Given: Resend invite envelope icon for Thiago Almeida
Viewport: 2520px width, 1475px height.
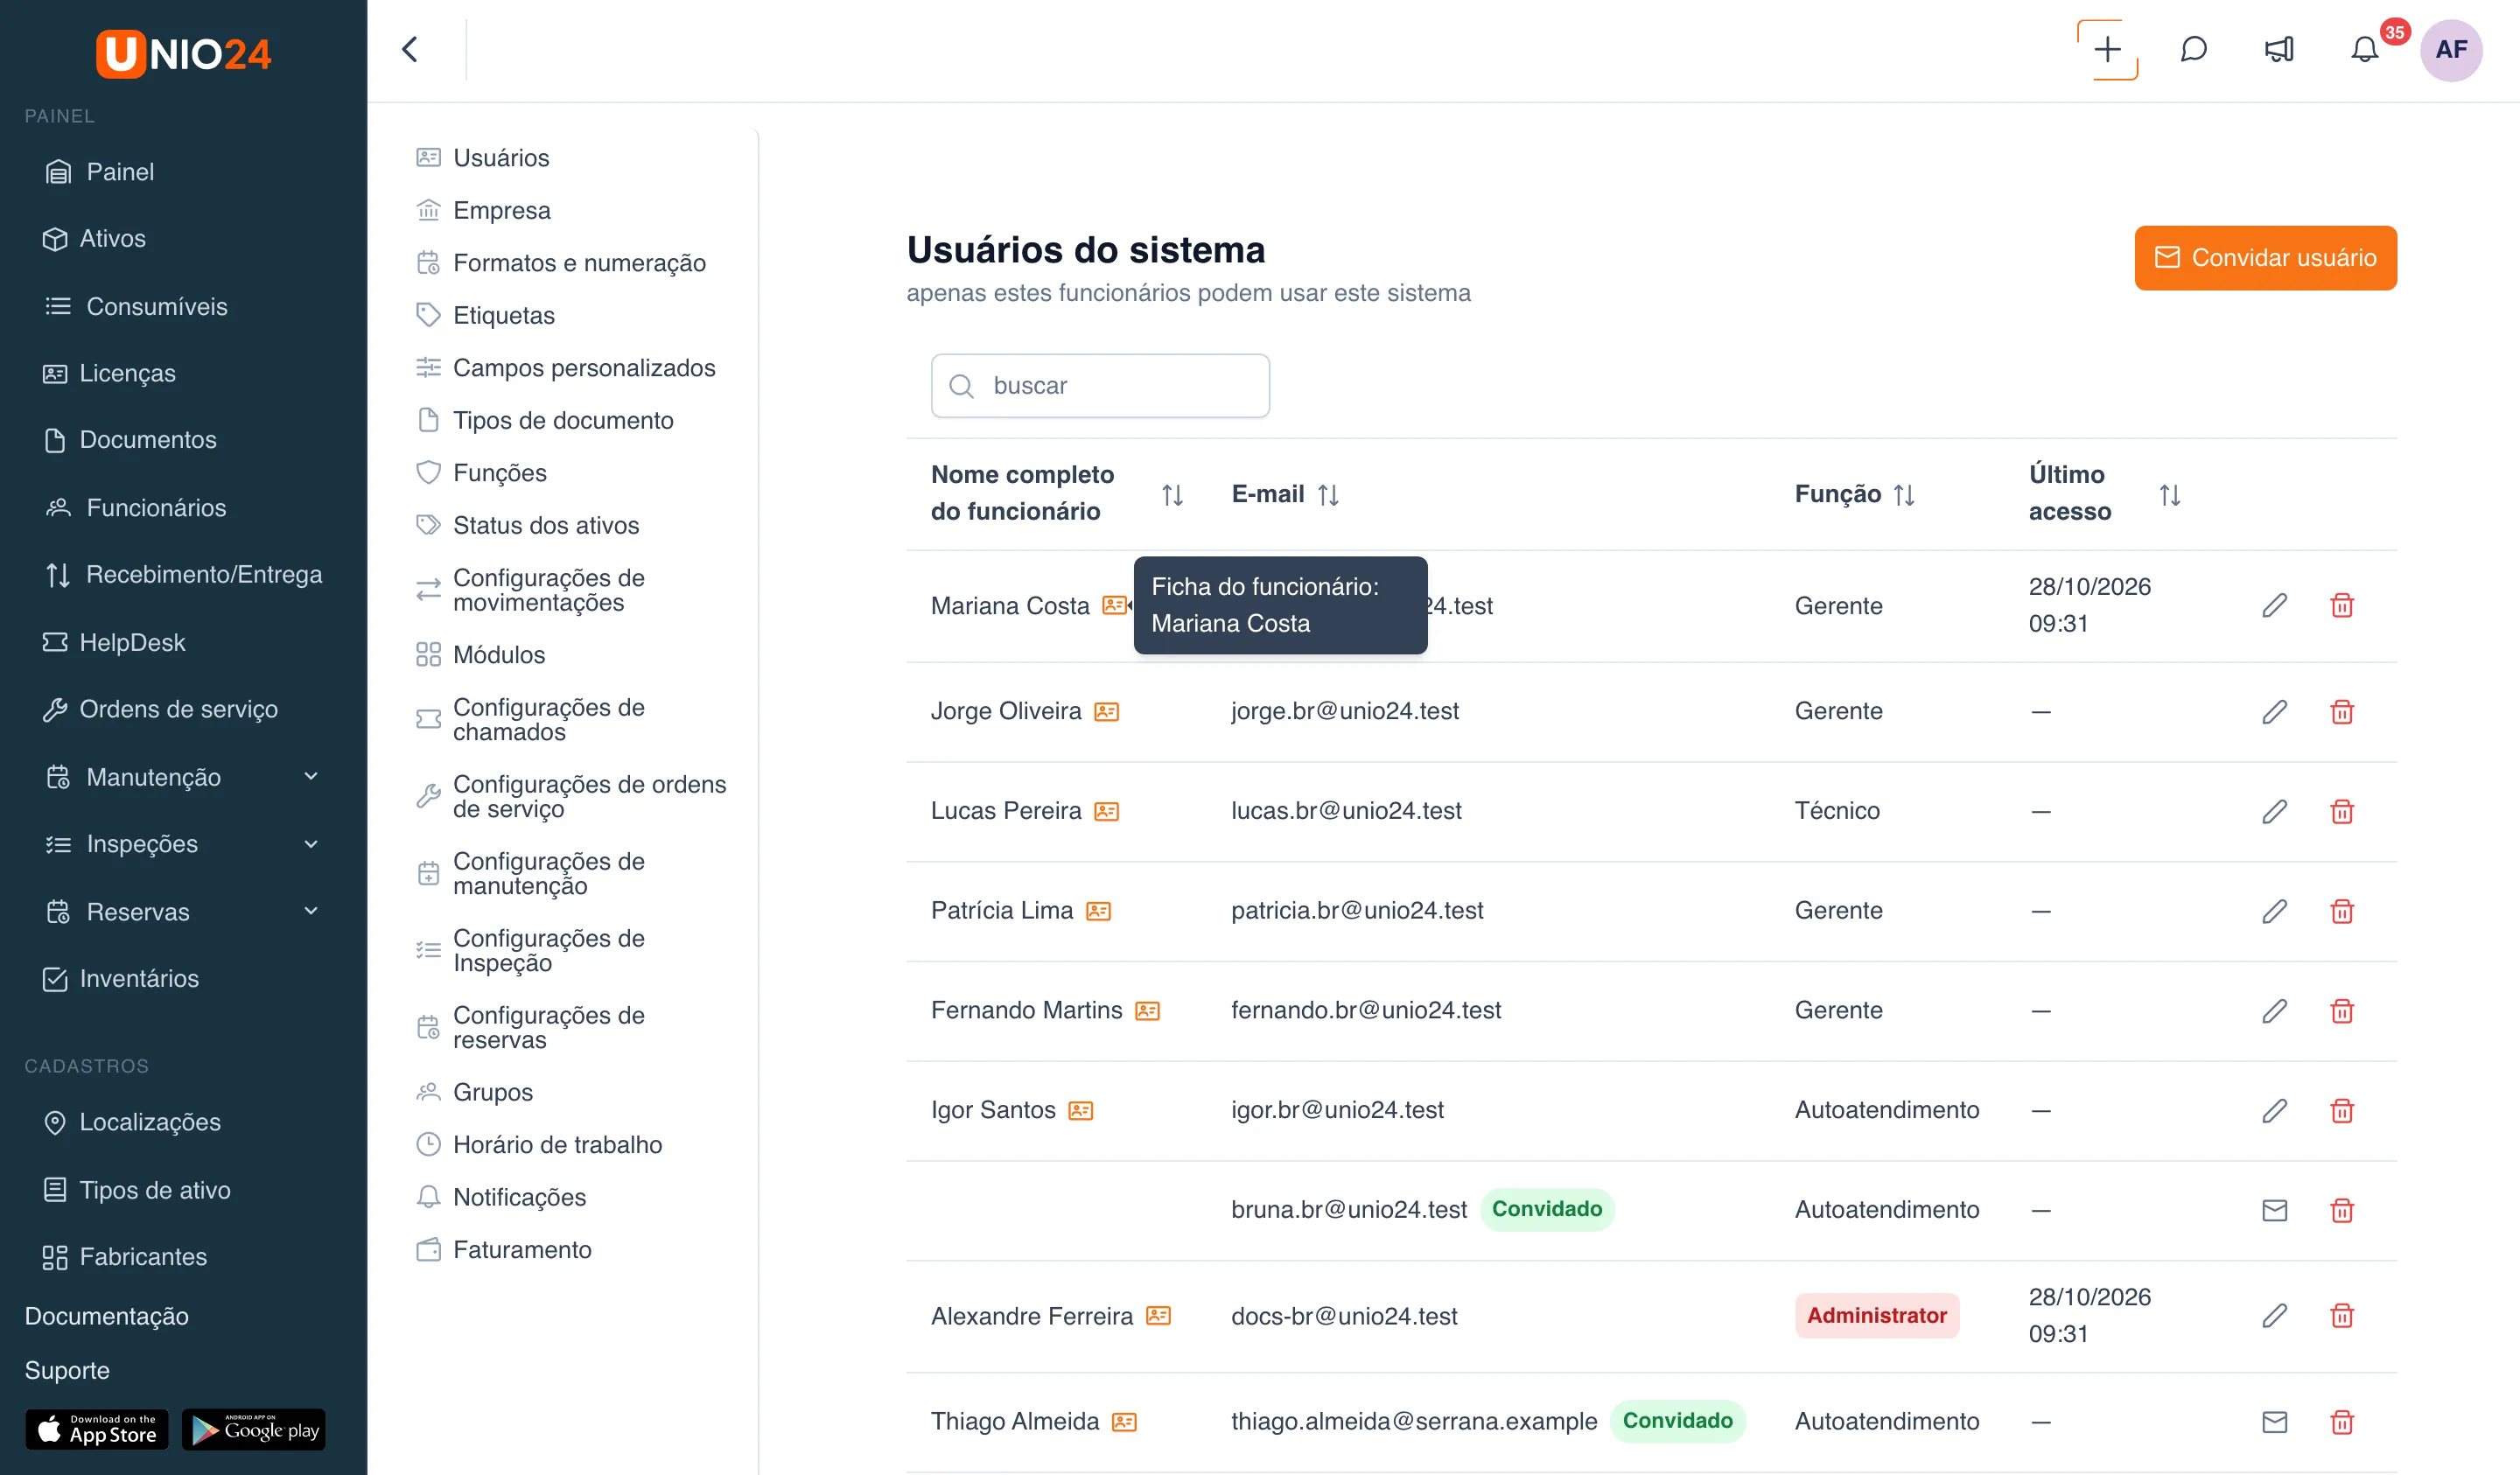Looking at the screenshot, I should [2274, 1421].
